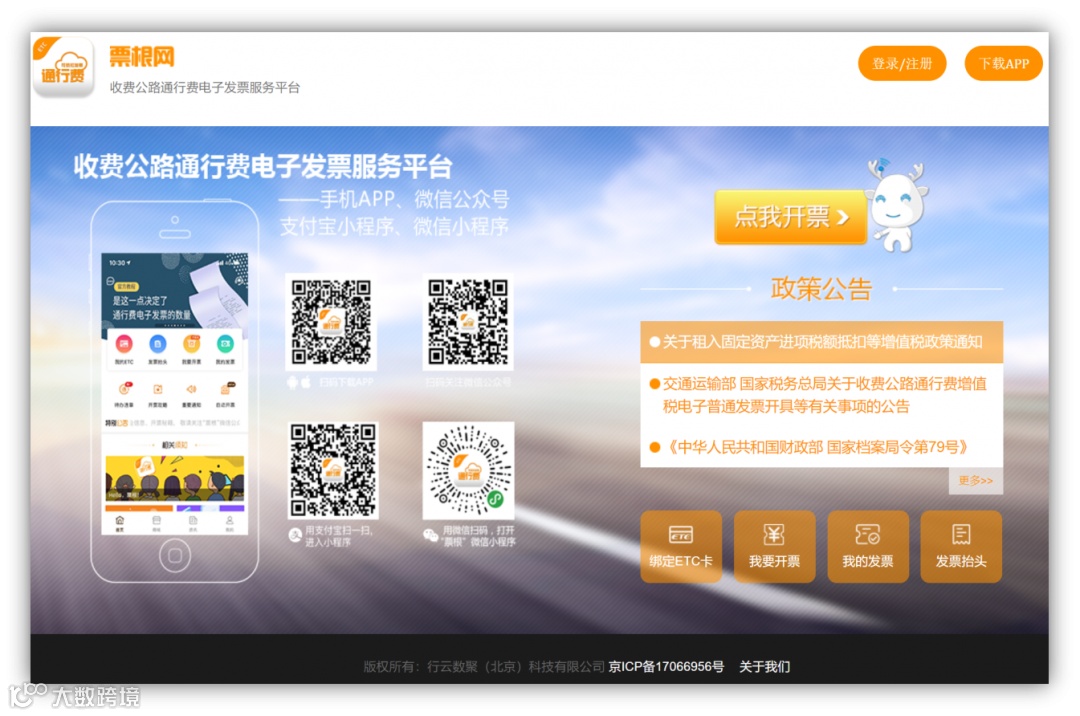This screenshot has height=716, width=1080.
Task: Tap the 开票攻略 icon in phone mockup
Action: coord(158,390)
